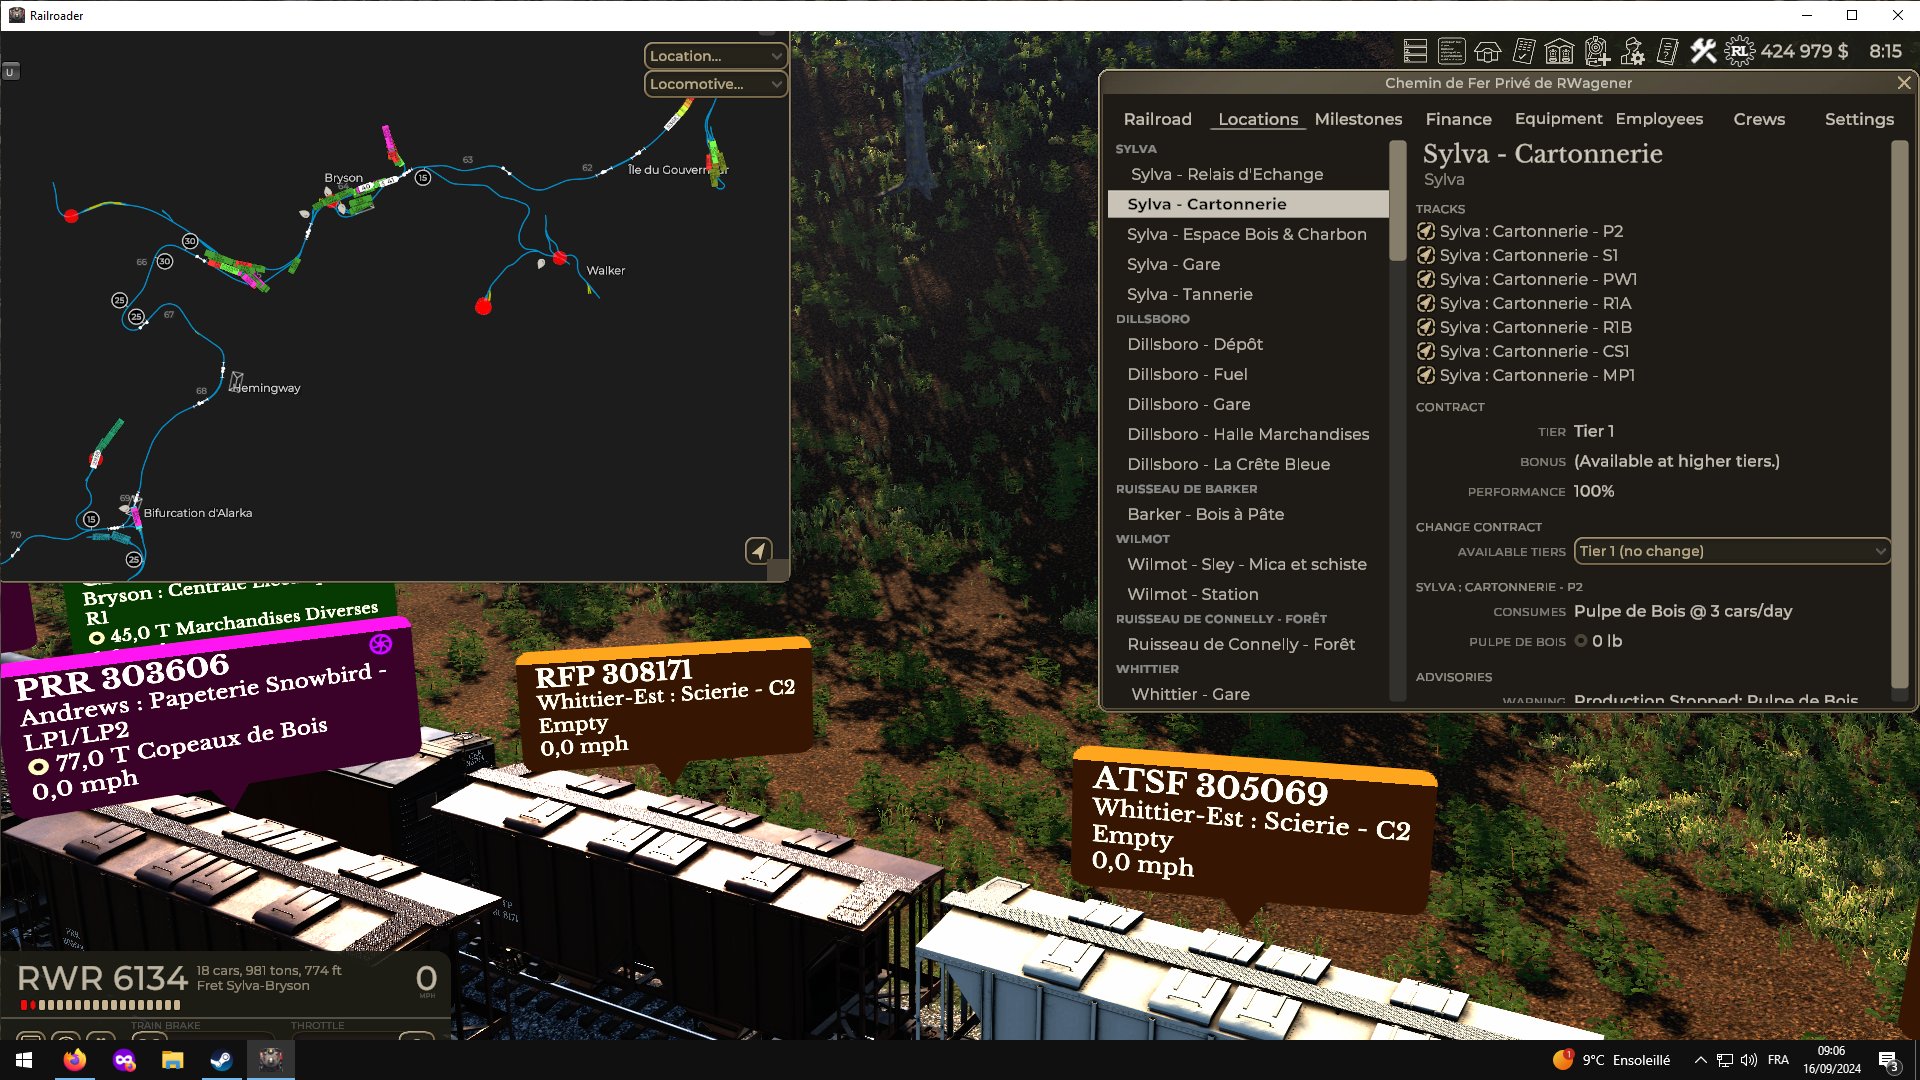Switch to the Railroad tab
Image resolution: width=1920 pixels, height=1080 pixels.
point(1157,119)
